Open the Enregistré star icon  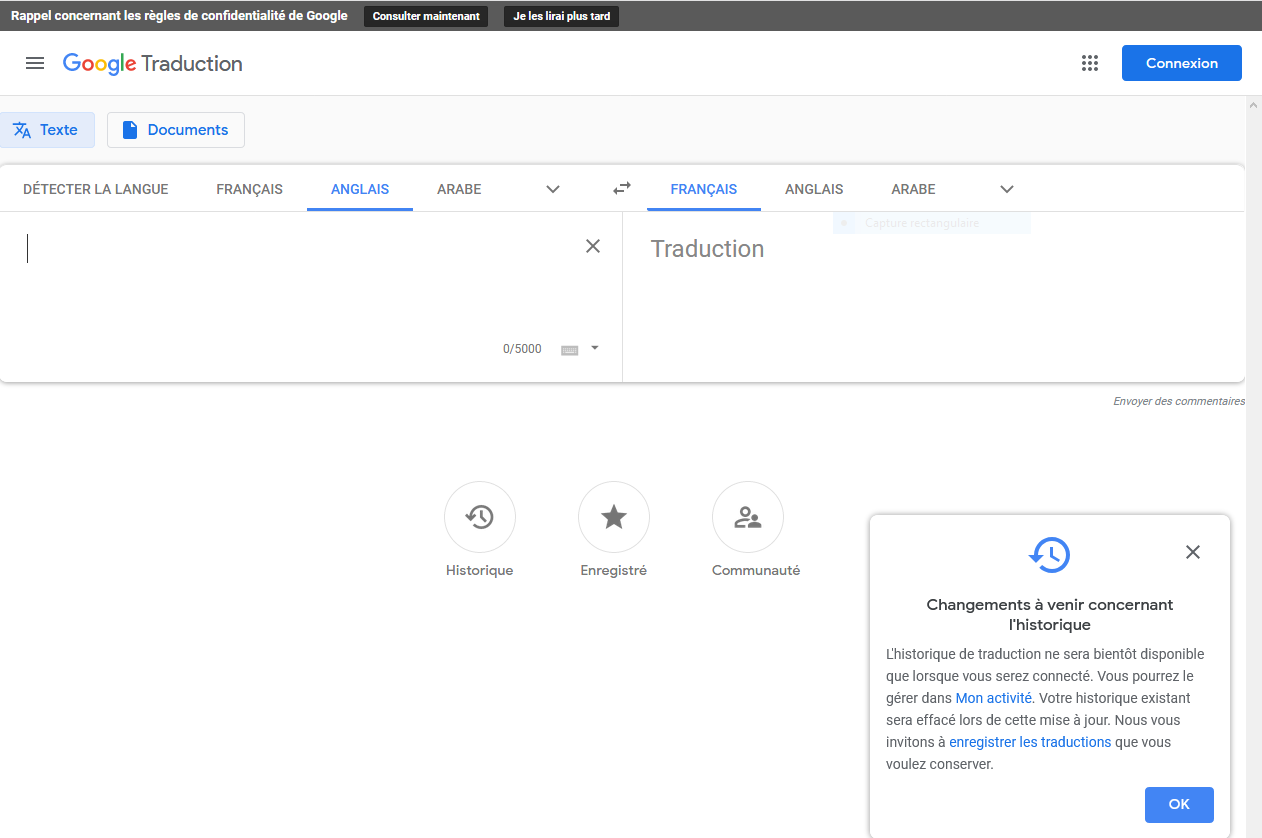coord(614,517)
